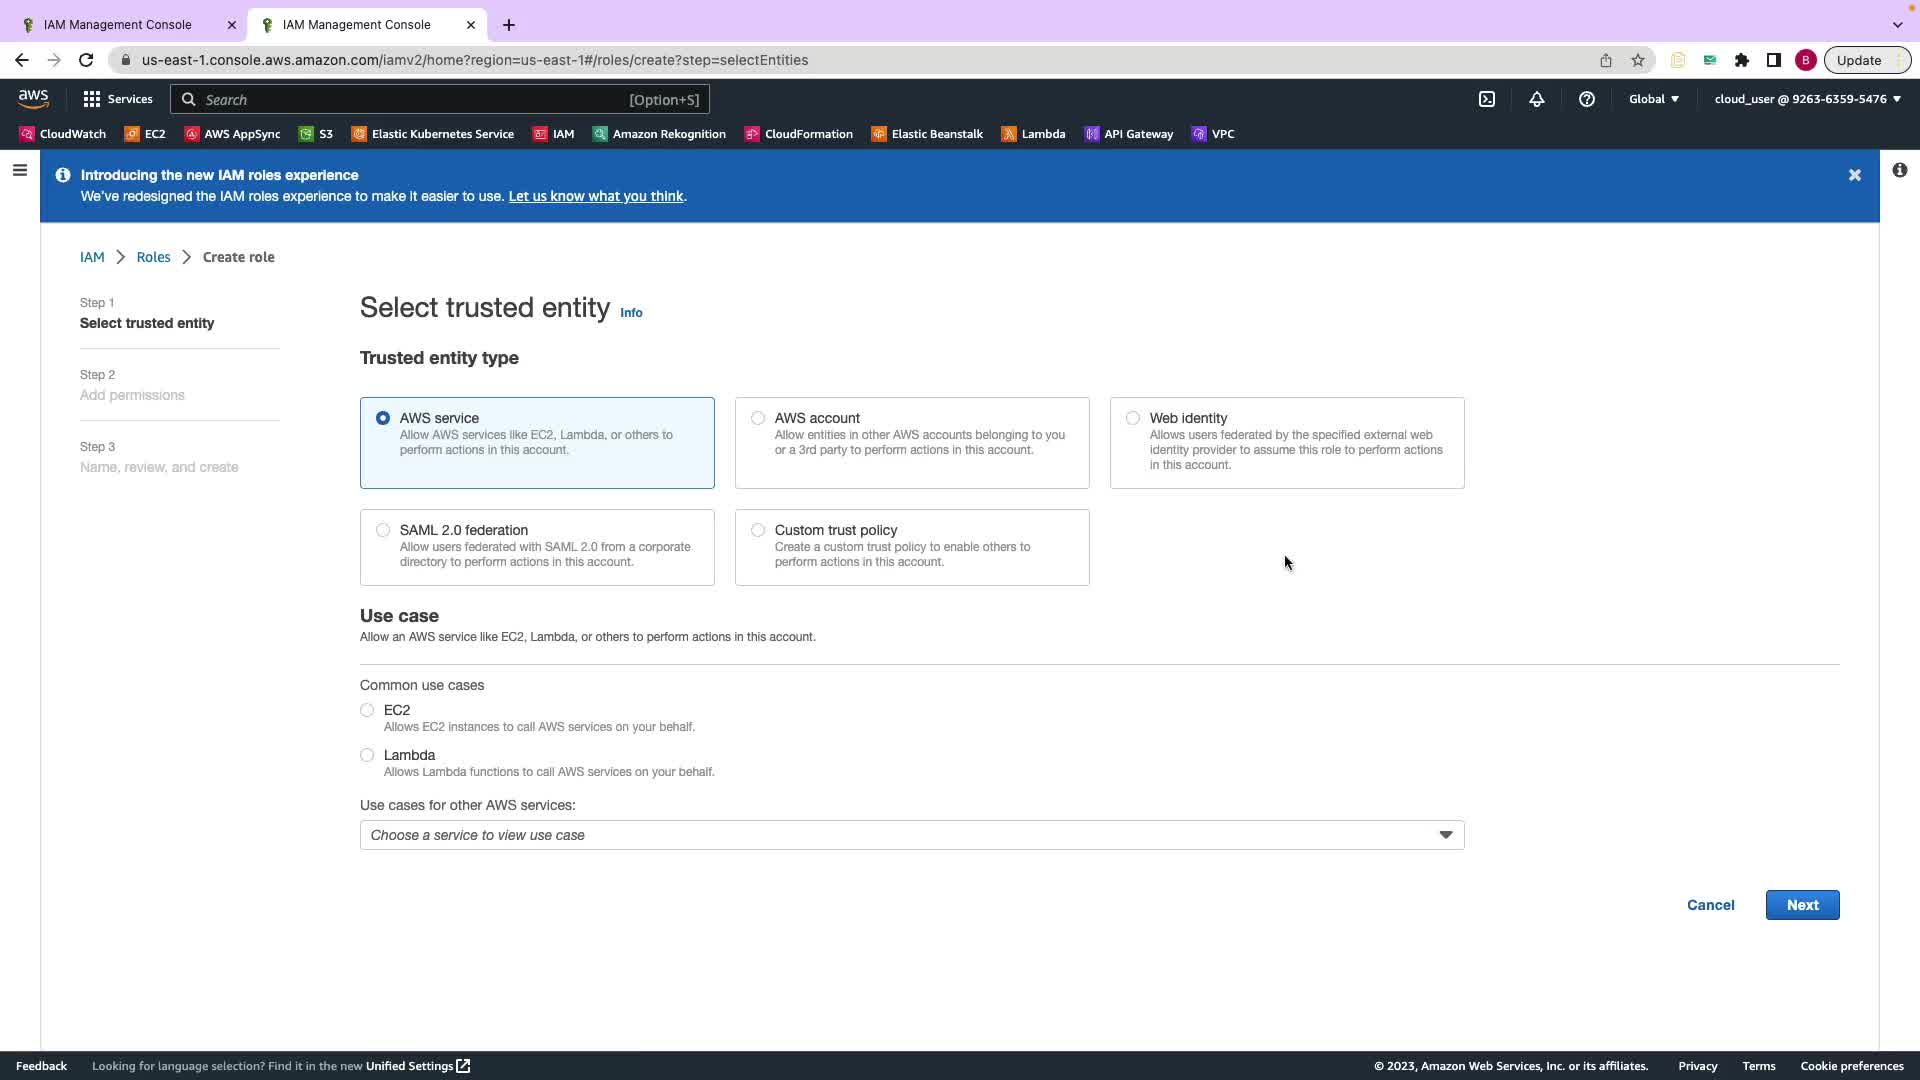Expand the Choose a service dropdown

[911, 835]
